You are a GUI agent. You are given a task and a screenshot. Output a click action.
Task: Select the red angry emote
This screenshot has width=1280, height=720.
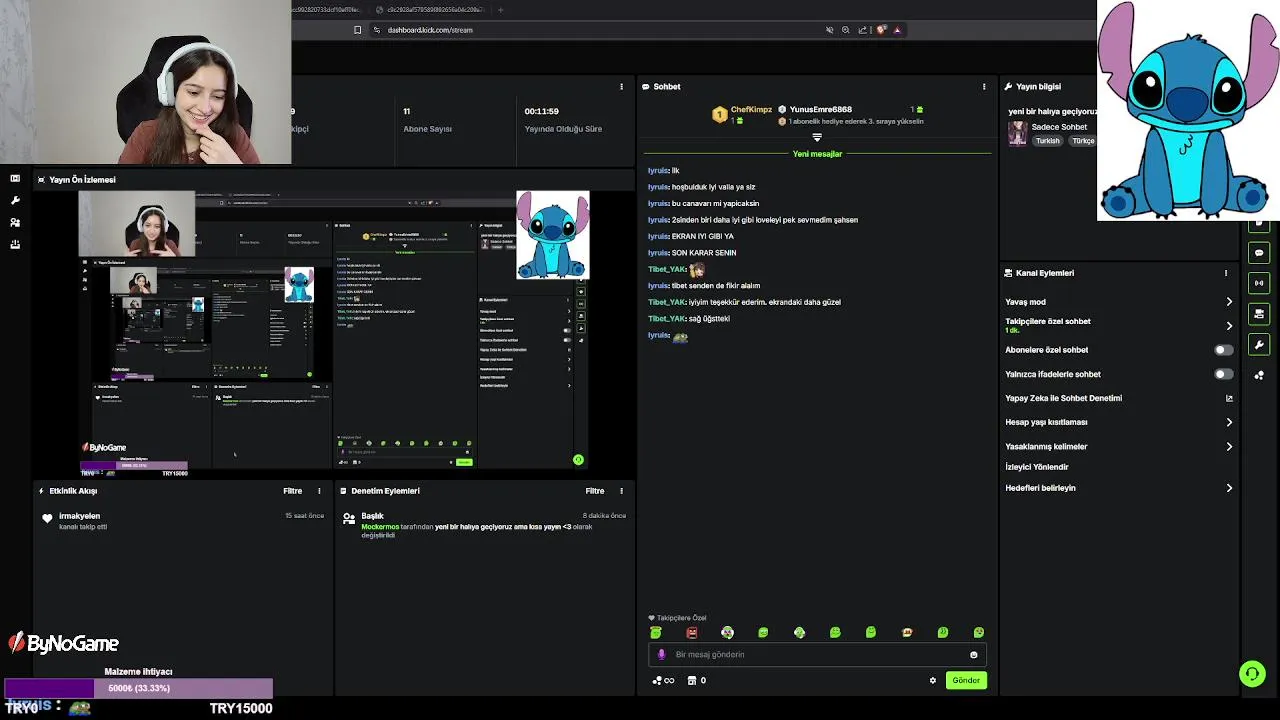tap(692, 632)
